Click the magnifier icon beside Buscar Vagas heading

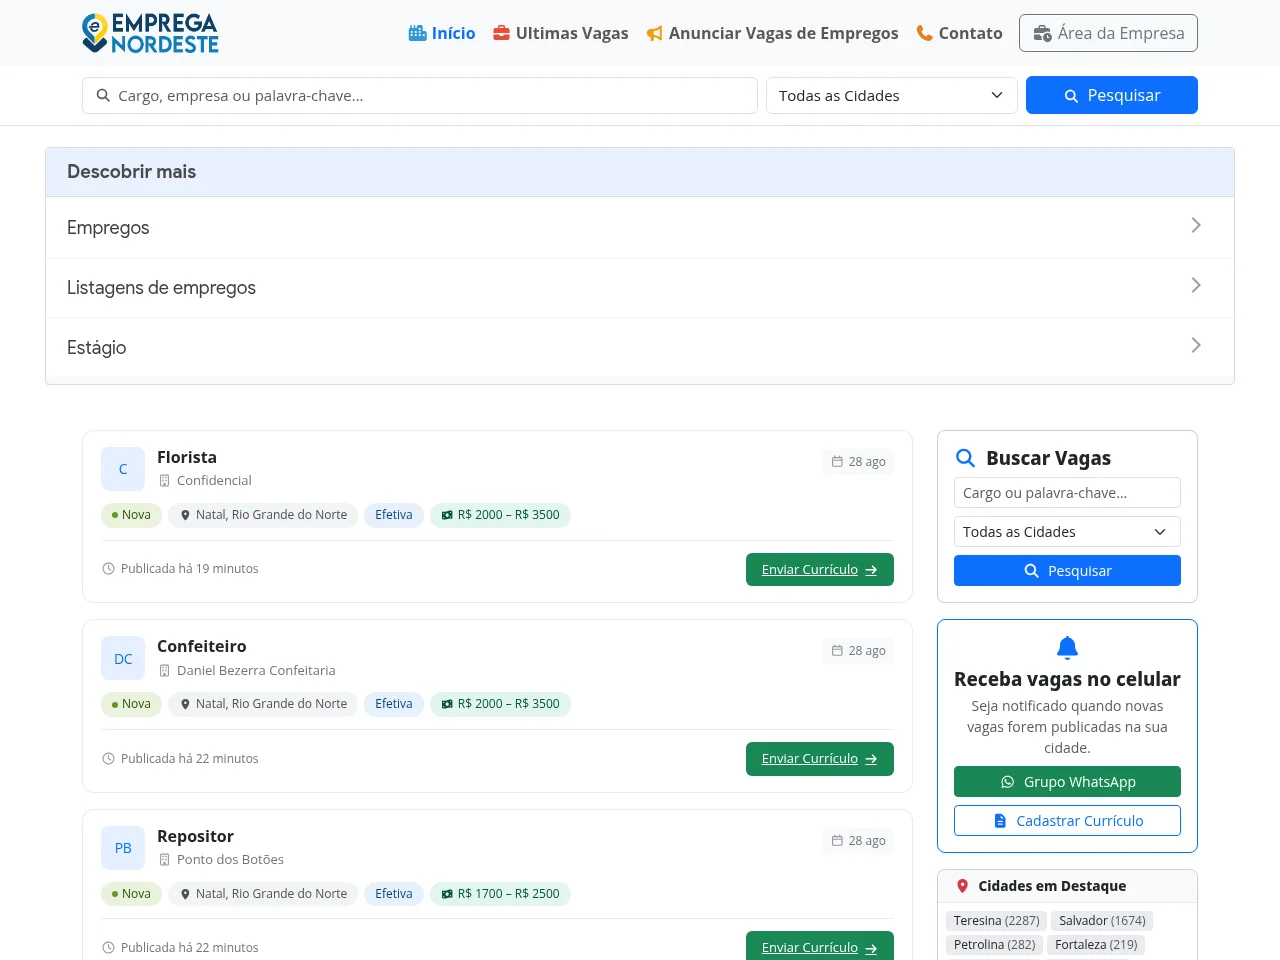(965, 458)
